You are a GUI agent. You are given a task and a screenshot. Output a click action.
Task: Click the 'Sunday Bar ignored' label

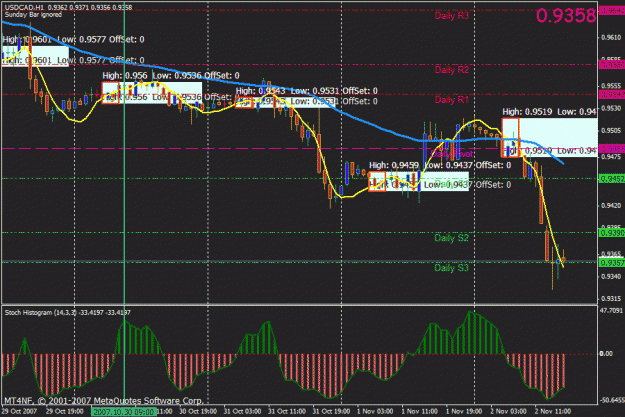coord(33,15)
